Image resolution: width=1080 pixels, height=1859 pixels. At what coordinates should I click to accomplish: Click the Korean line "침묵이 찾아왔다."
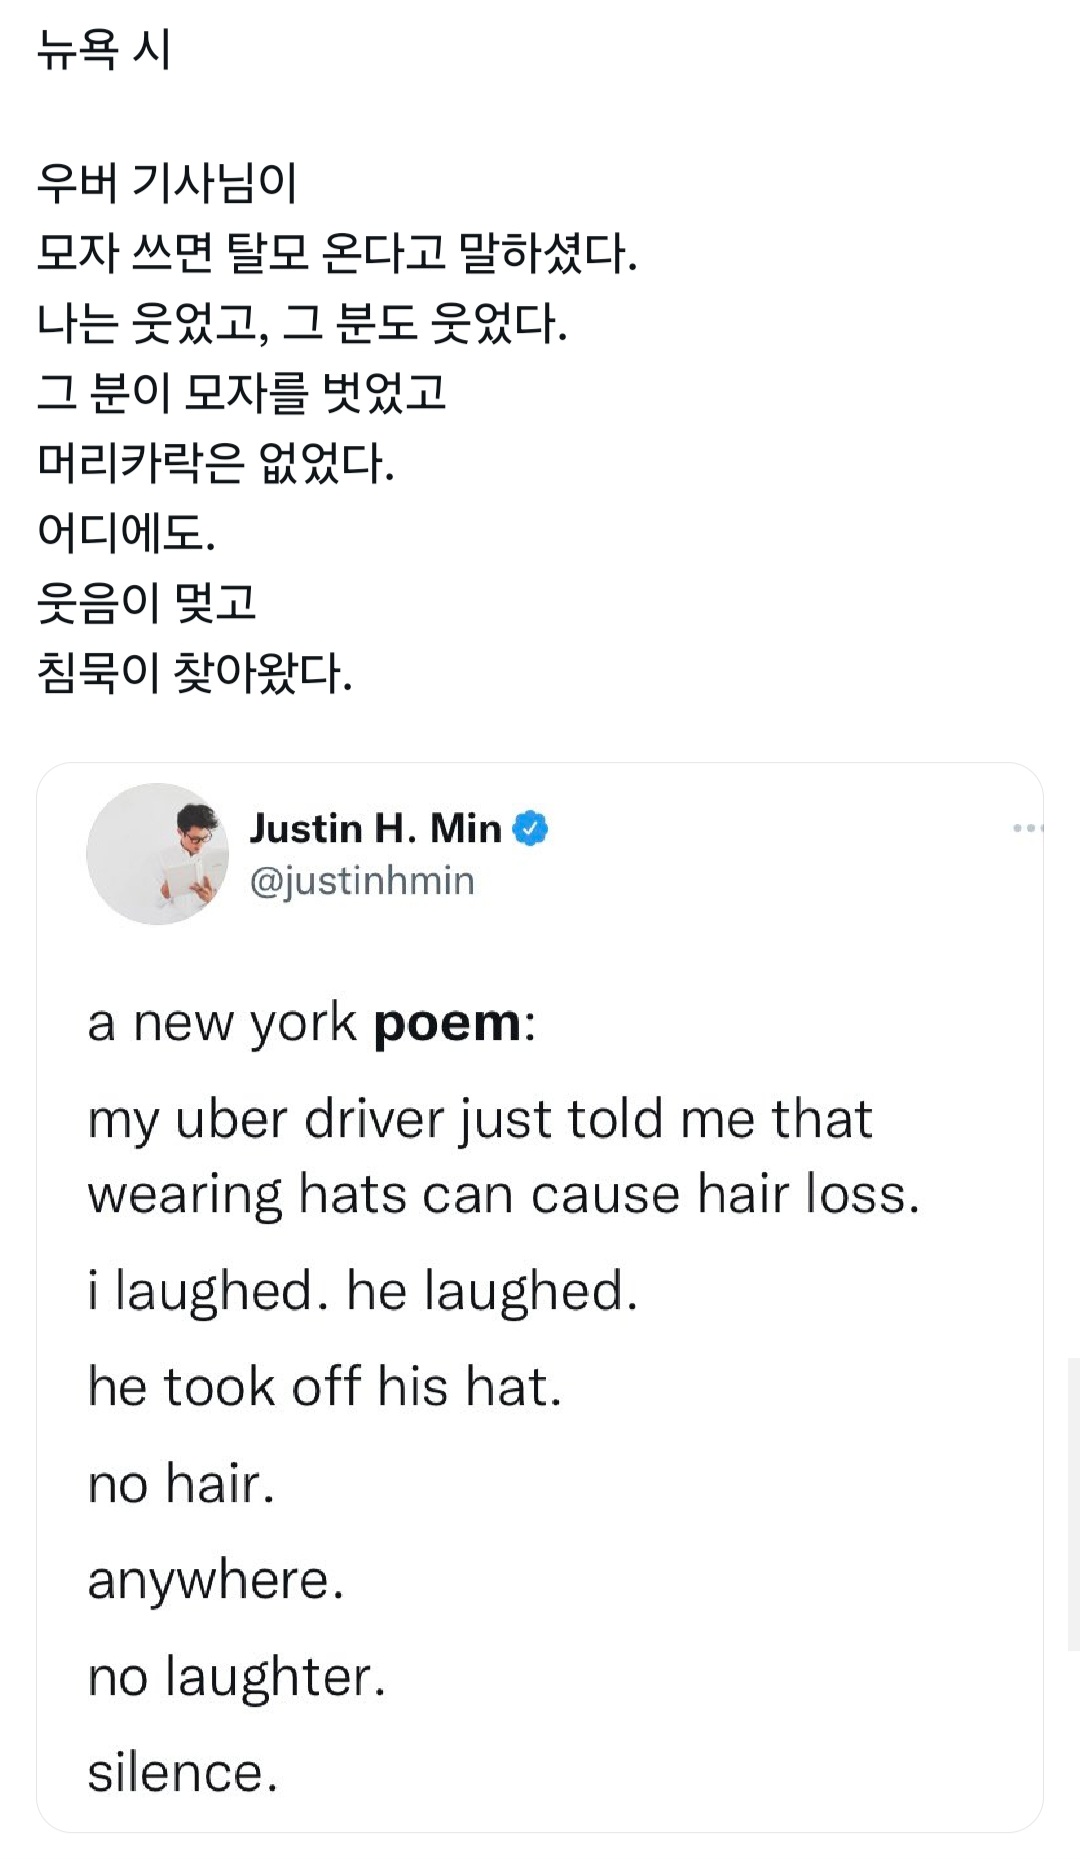(x=195, y=673)
